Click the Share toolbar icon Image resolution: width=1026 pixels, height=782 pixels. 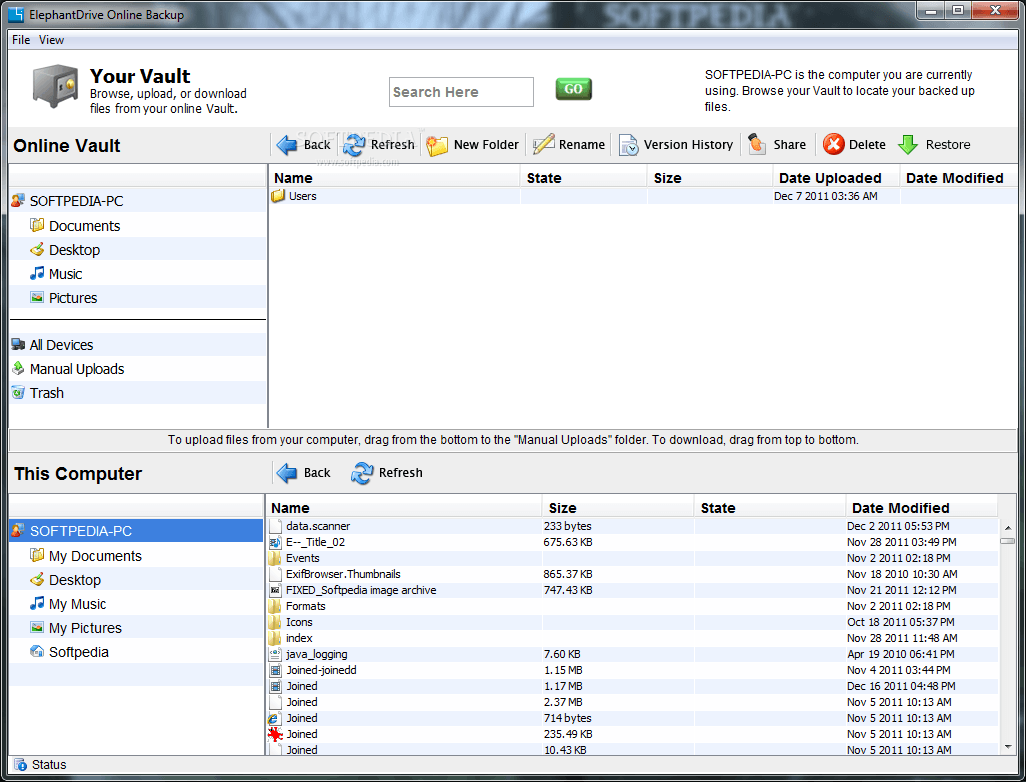click(x=758, y=145)
